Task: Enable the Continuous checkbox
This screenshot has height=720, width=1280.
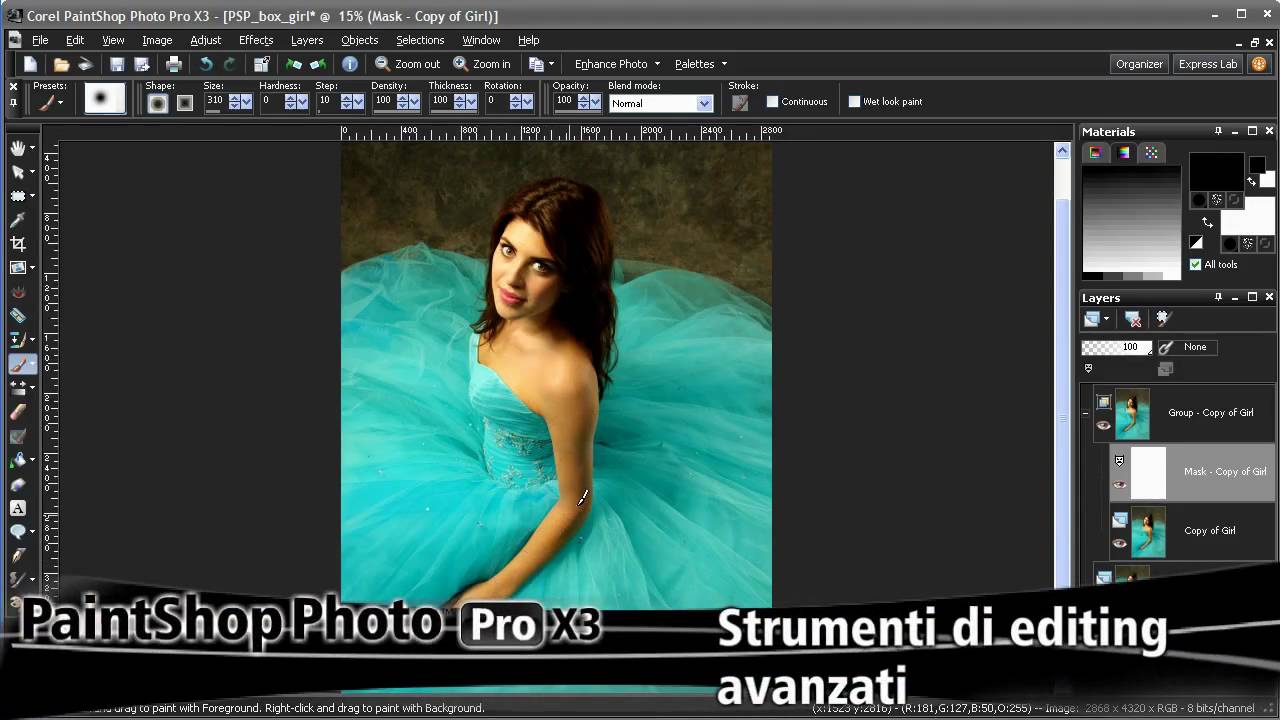Action: coord(772,102)
